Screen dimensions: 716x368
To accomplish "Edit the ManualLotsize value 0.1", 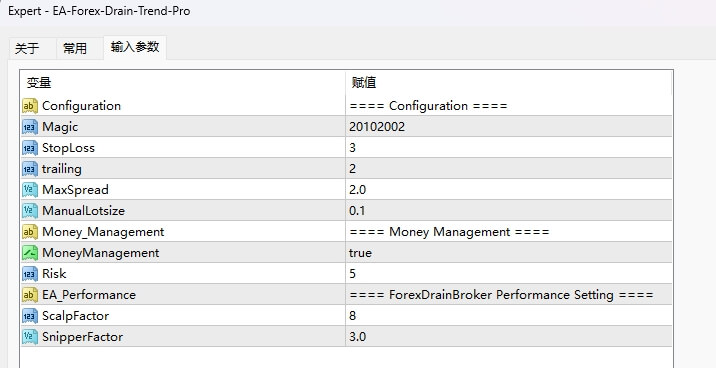I will tap(509, 211).
